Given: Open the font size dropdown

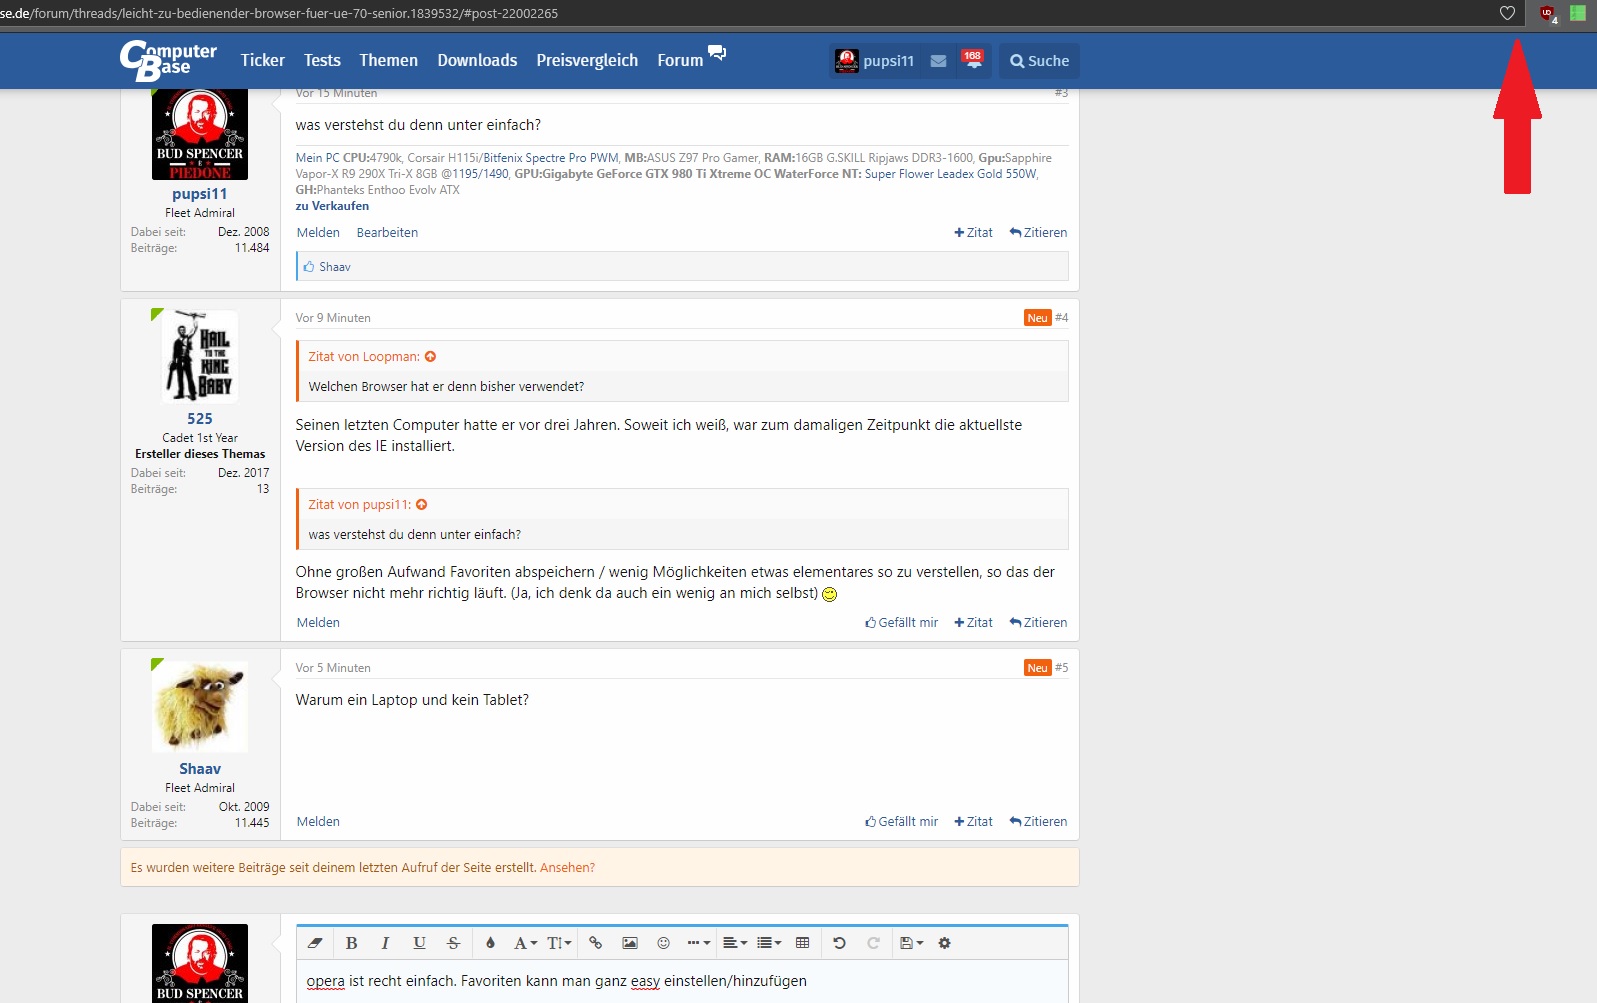Looking at the screenshot, I should 559,943.
